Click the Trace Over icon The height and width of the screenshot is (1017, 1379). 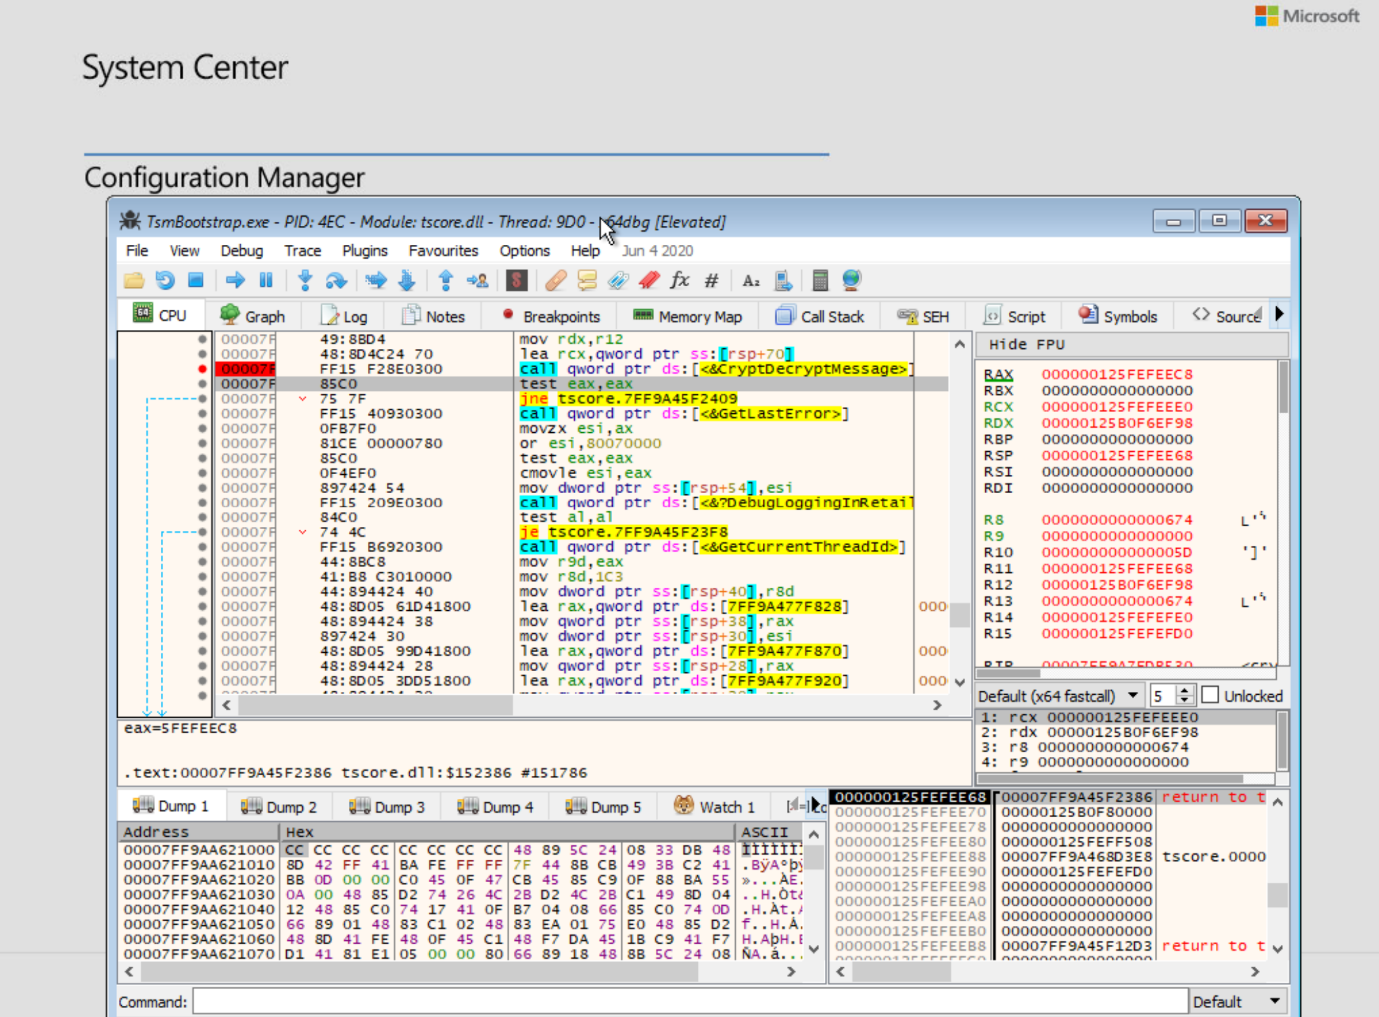click(x=406, y=281)
